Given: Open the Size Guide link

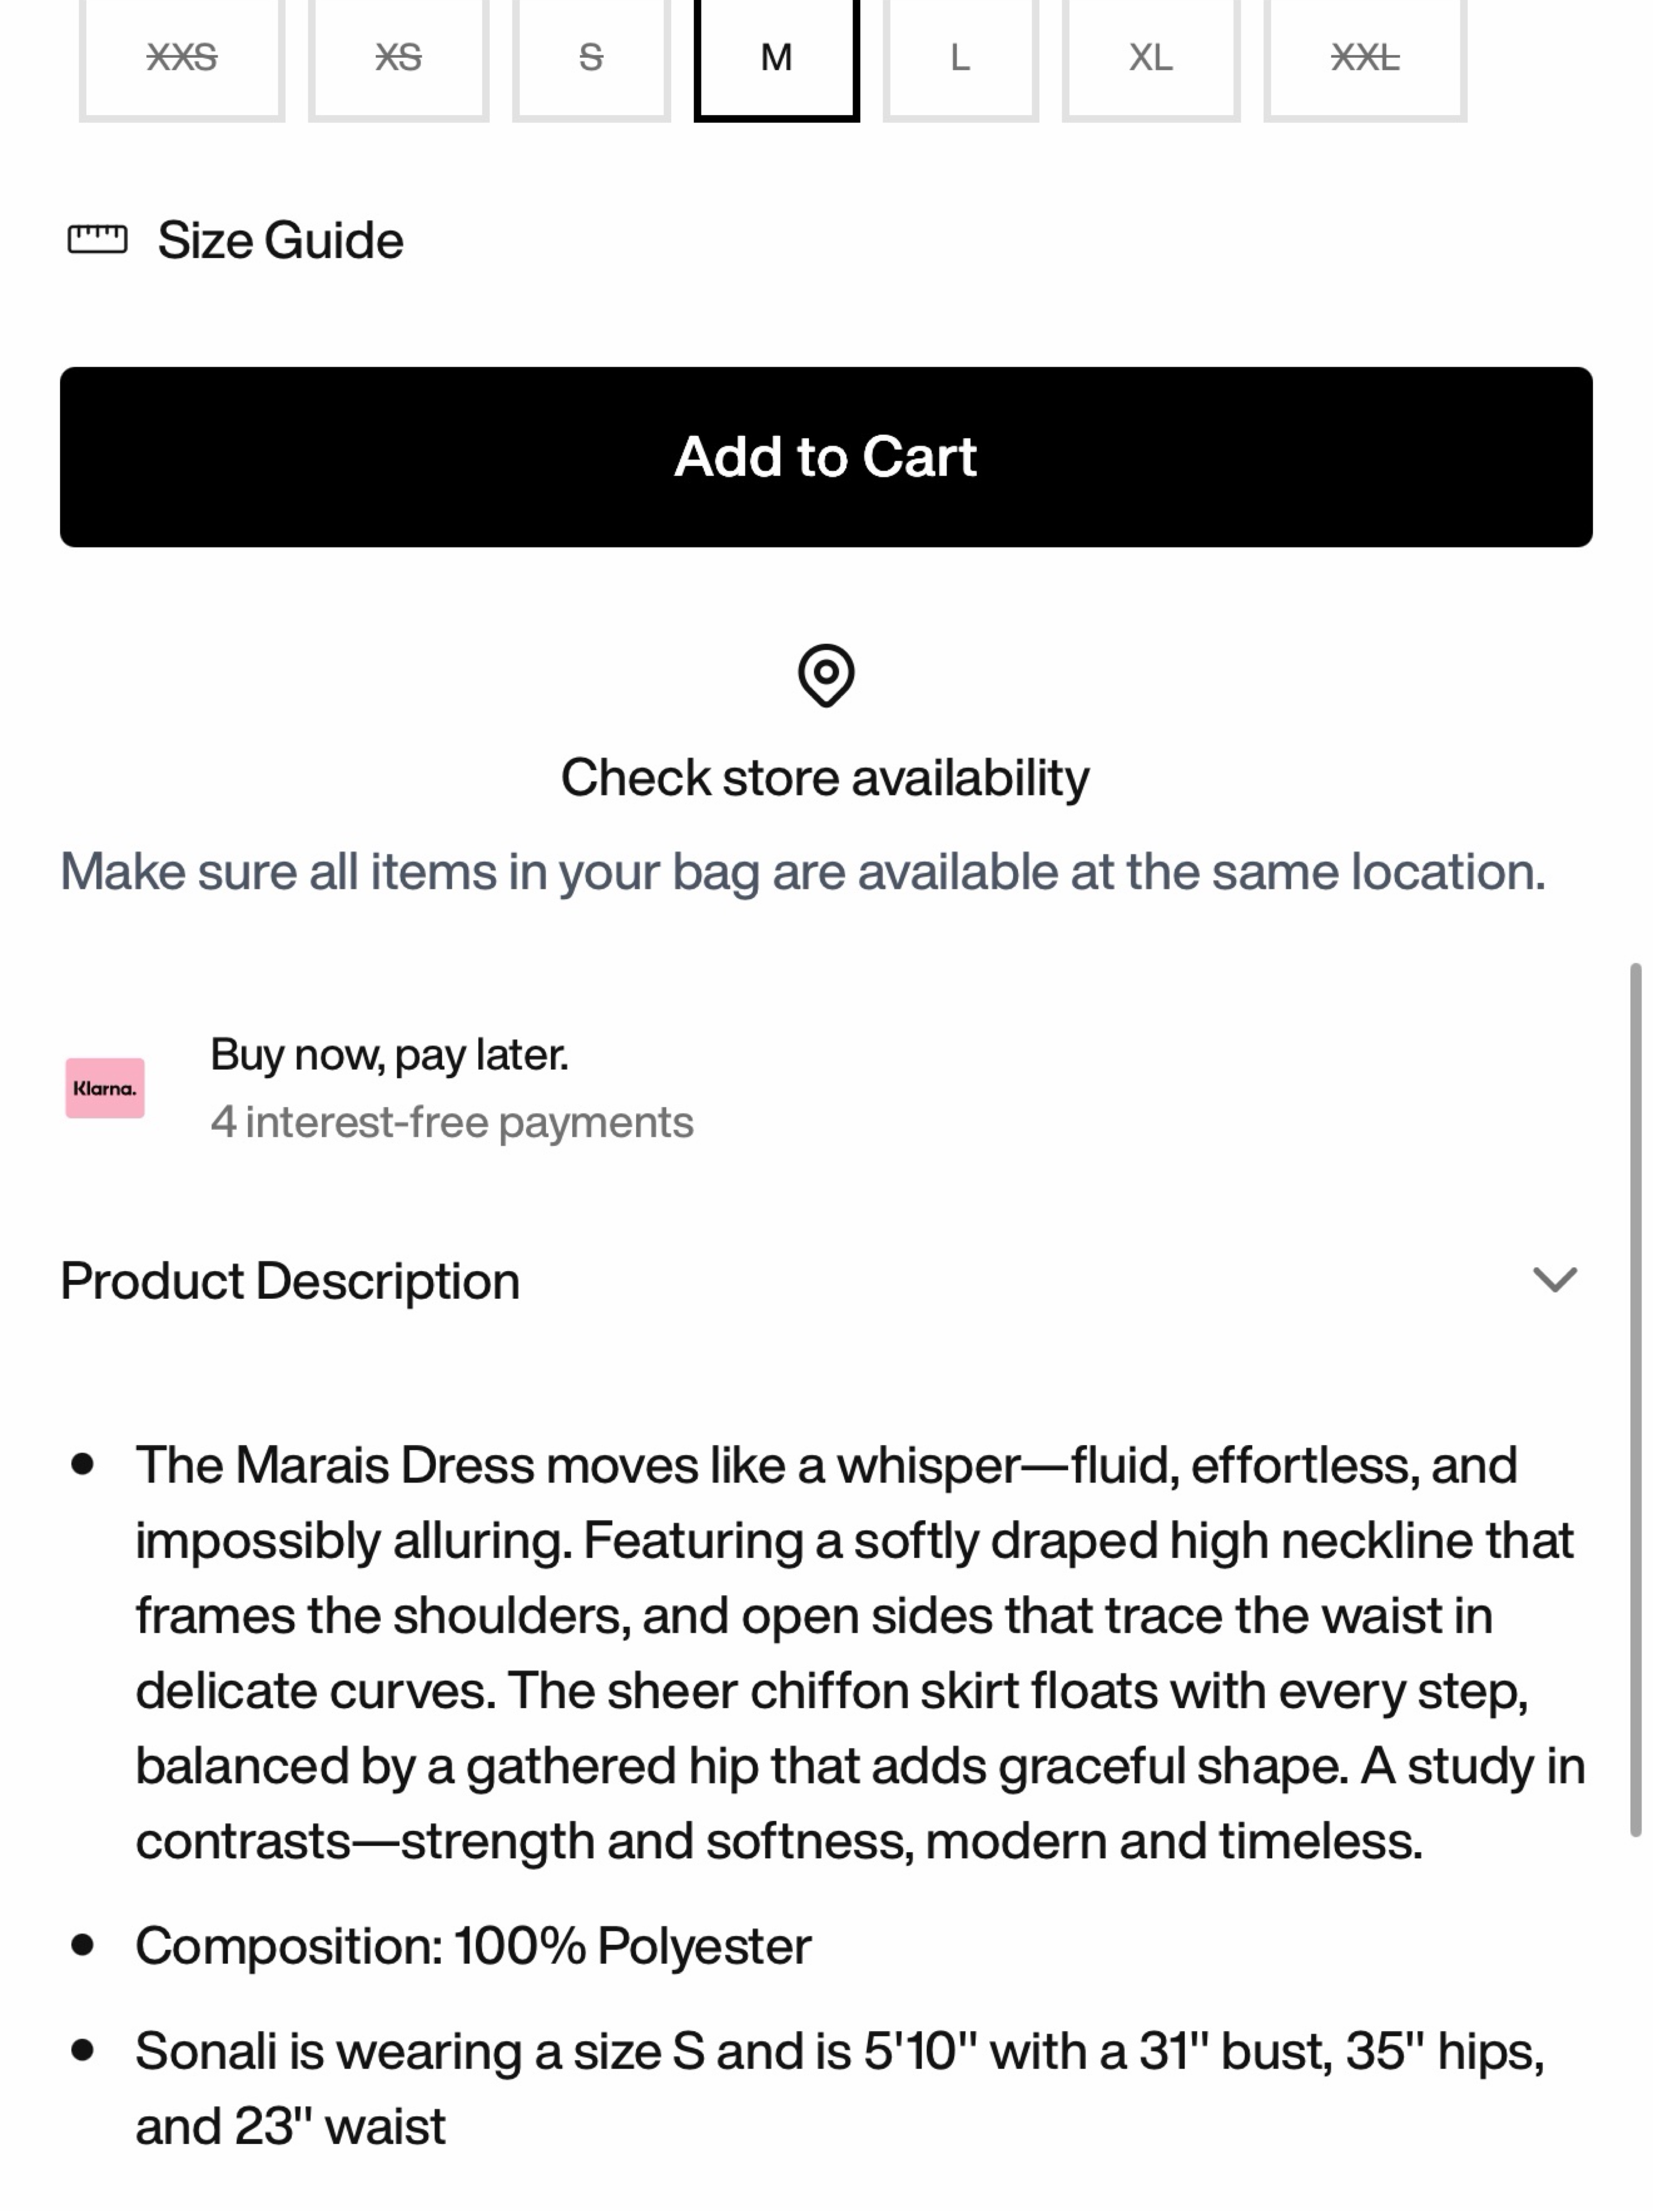Looking at the screenshot, I should (x=280, y=240).
